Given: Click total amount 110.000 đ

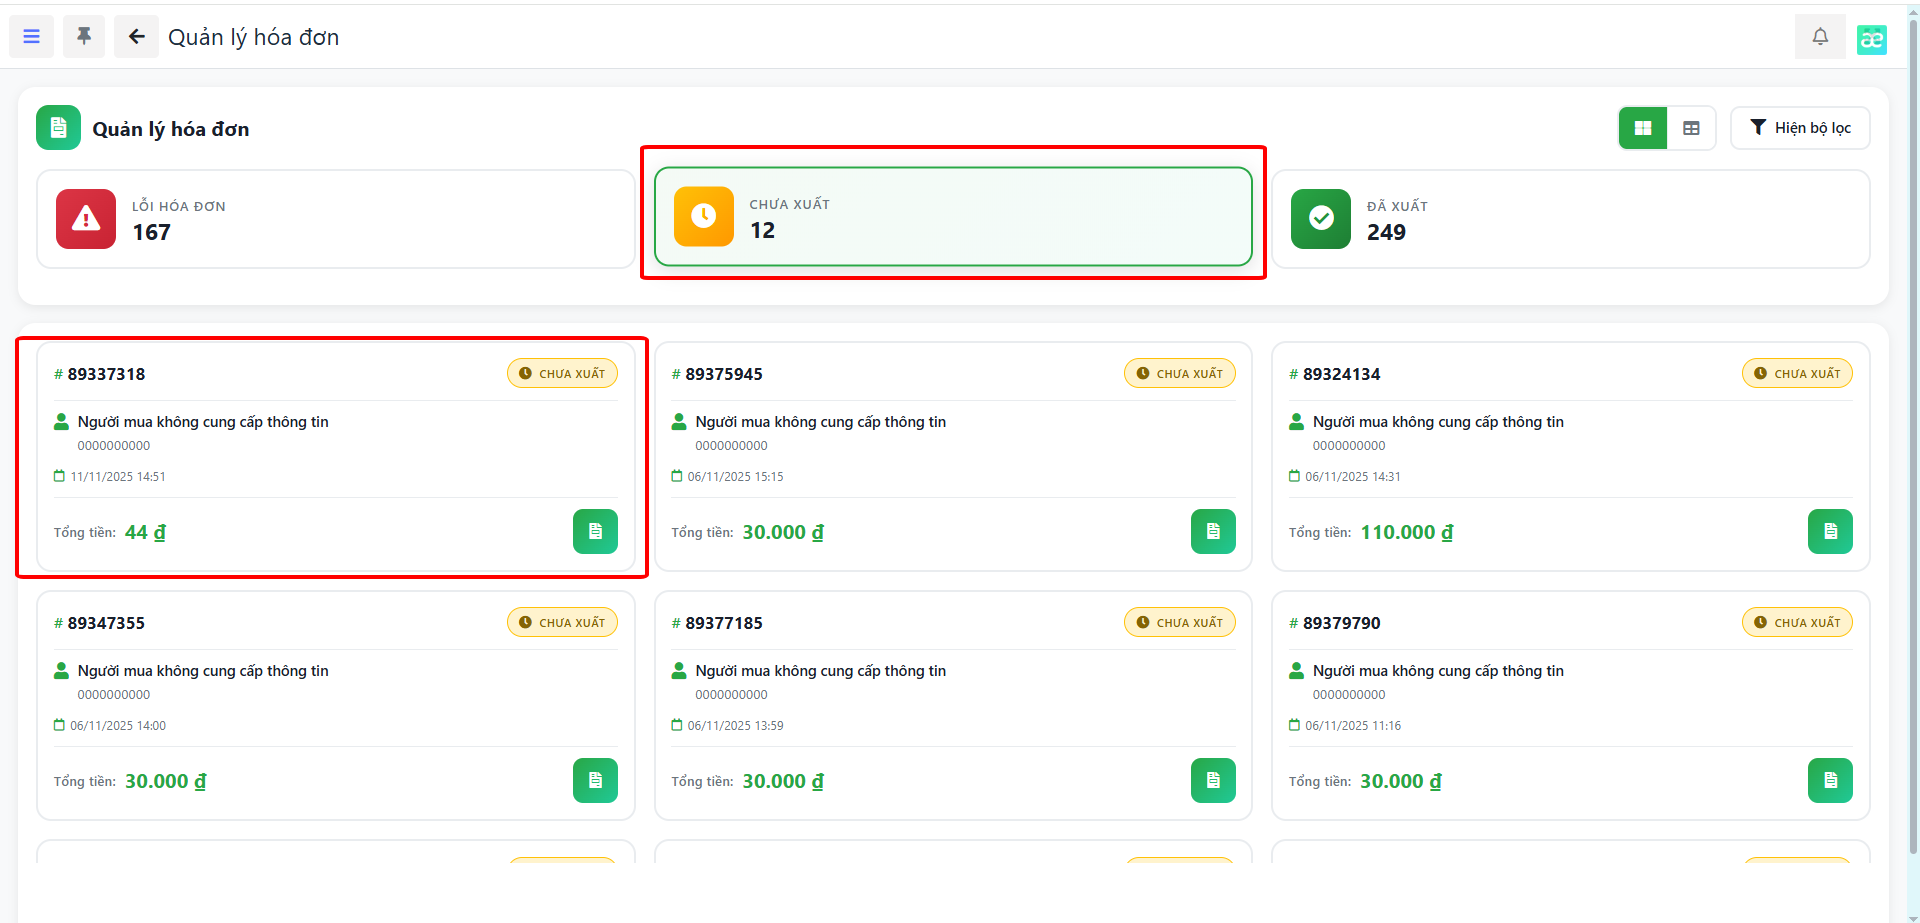Looking at the screenshot, I should [x=1406, y=532].
